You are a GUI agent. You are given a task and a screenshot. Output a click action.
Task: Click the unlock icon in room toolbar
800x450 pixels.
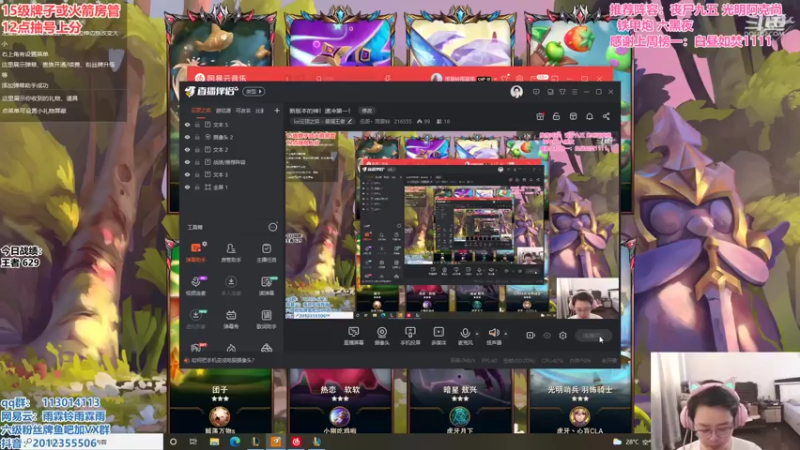pos(556,117)
